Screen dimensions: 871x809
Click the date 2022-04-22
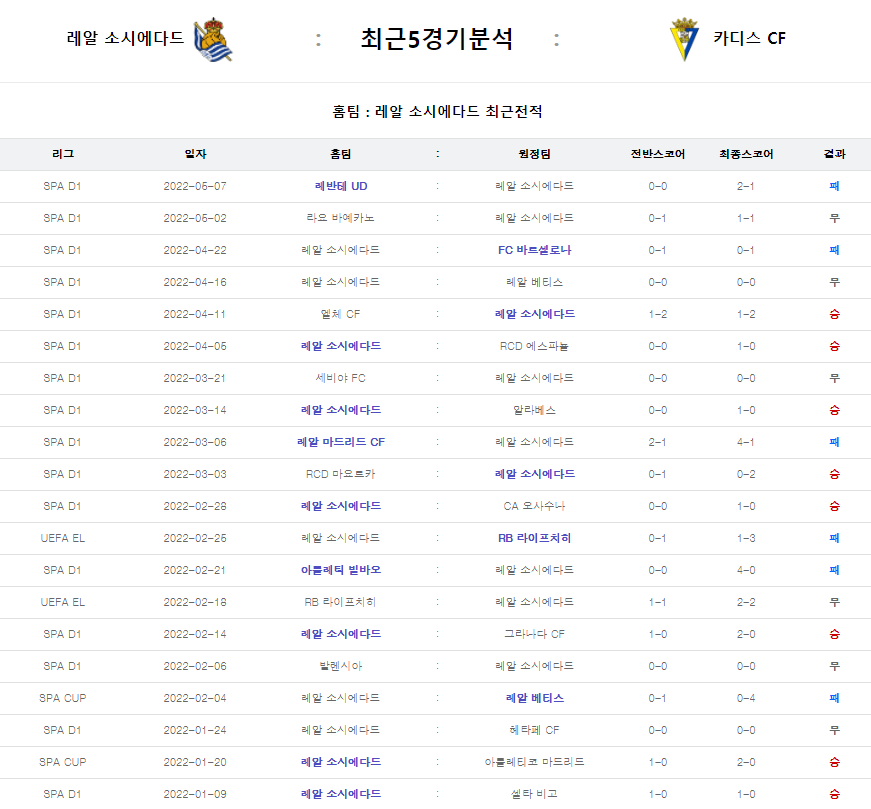(195, 250)
